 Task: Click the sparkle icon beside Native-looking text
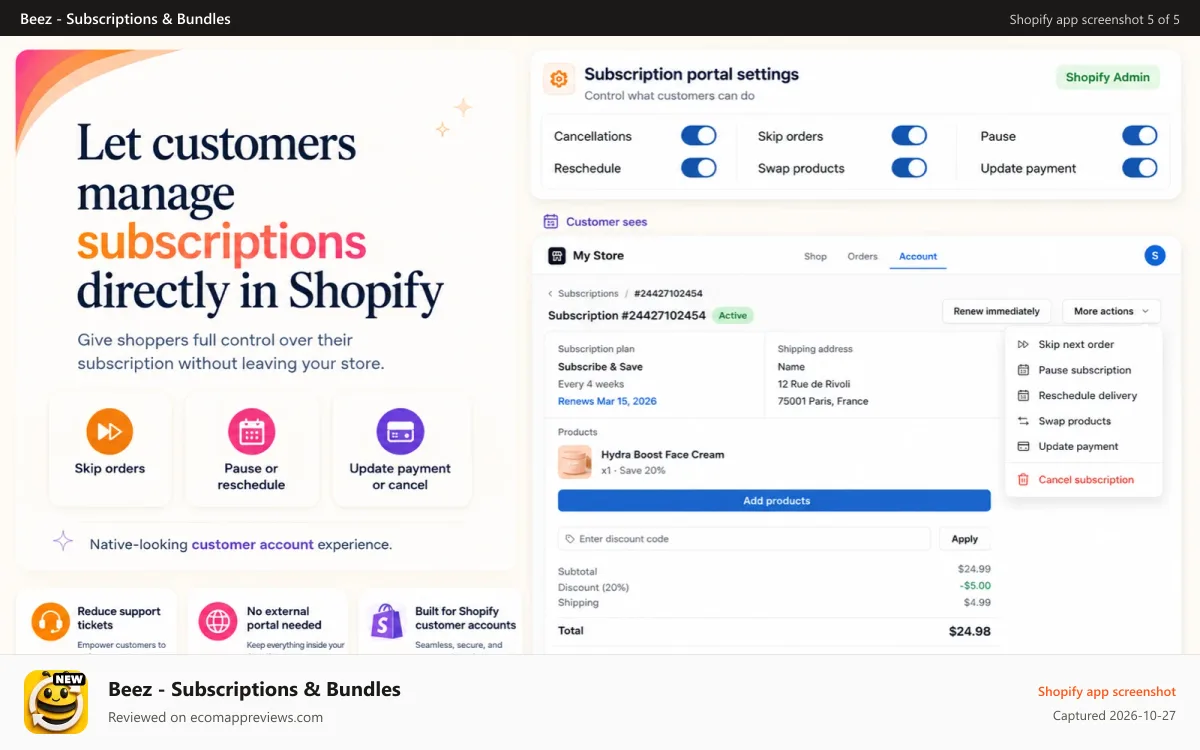tap(63, 541)
